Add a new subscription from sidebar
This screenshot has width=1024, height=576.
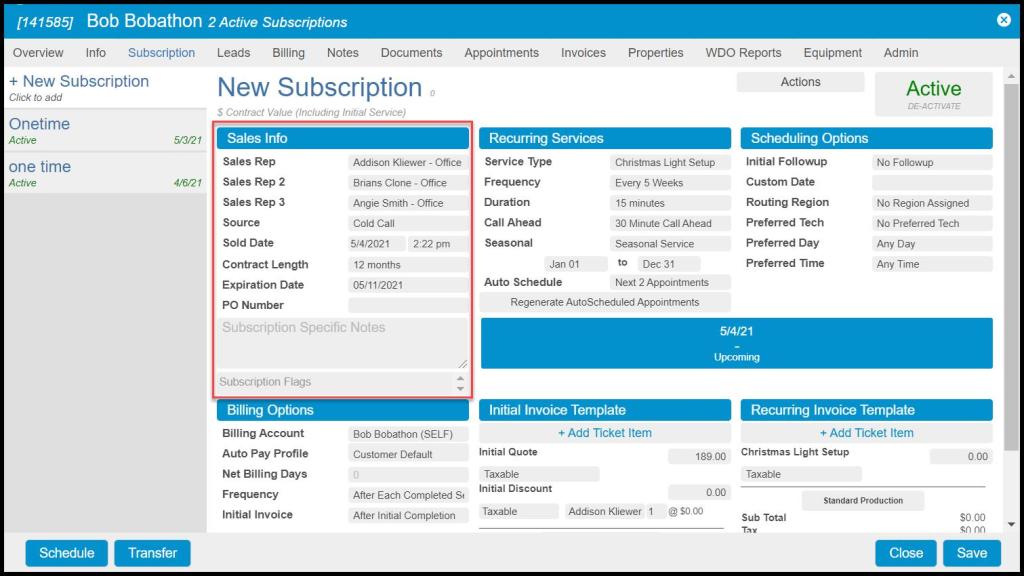click(79, 82)
